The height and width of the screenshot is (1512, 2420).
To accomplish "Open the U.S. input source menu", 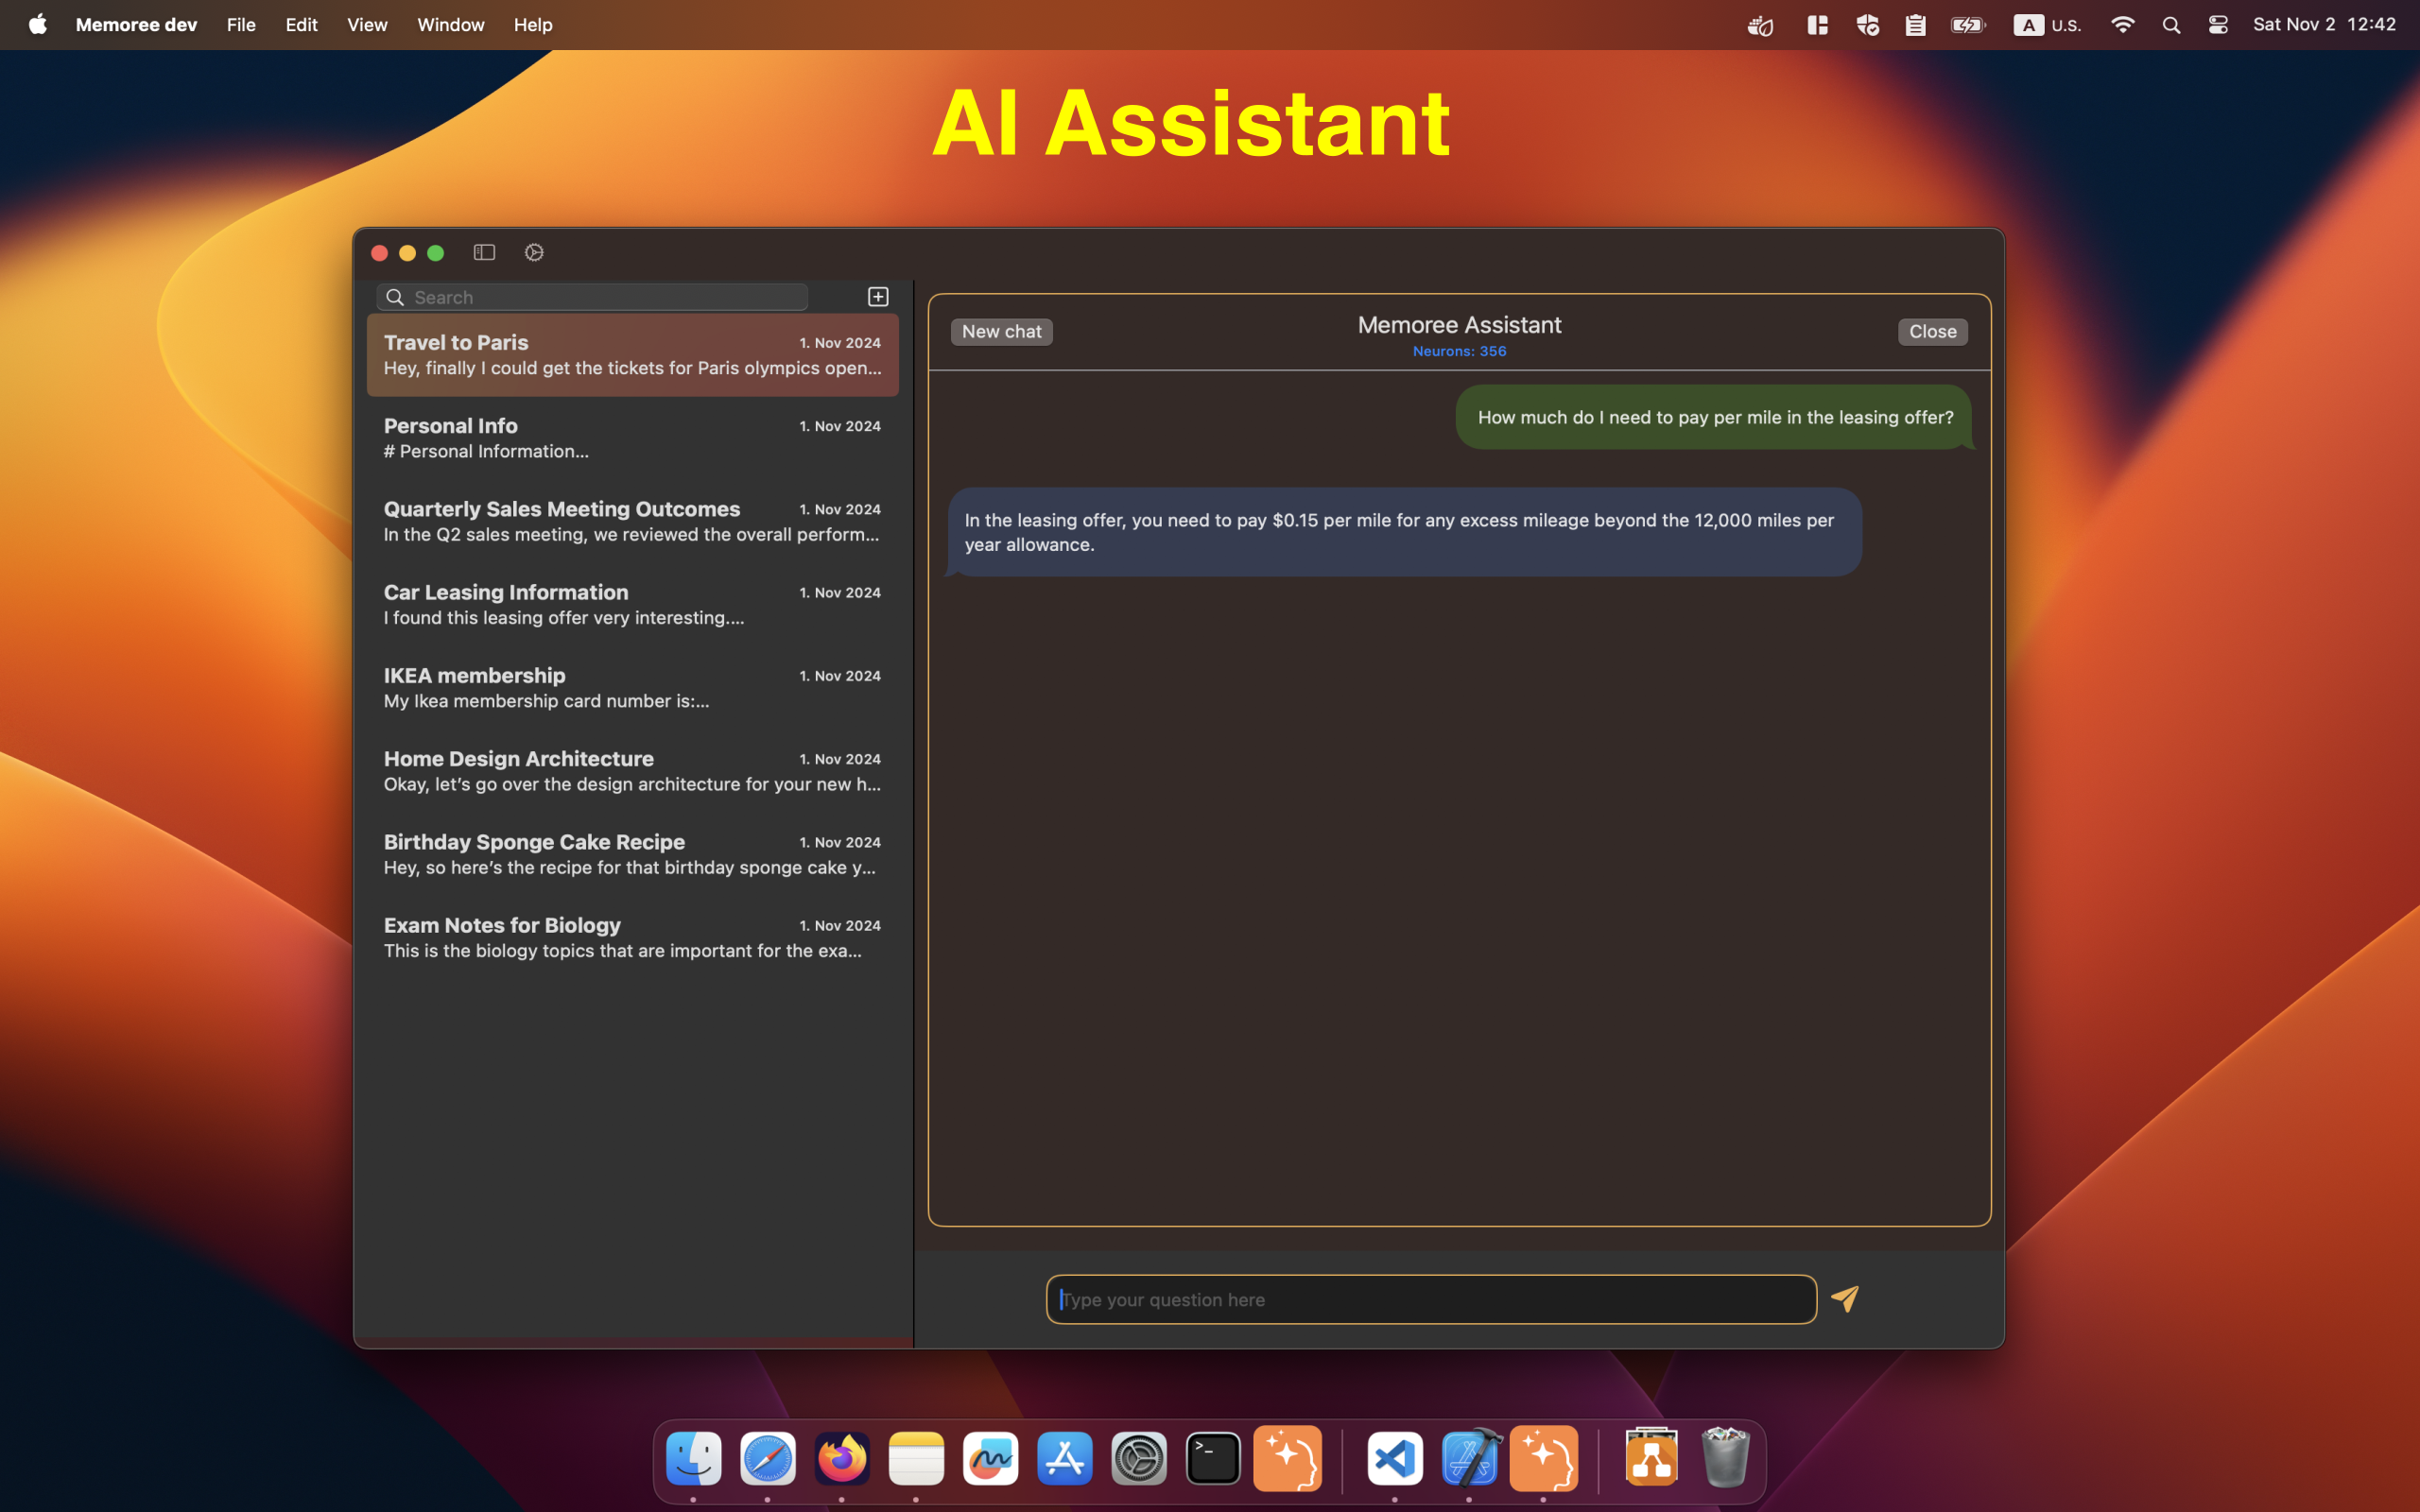I will 2047,25.
